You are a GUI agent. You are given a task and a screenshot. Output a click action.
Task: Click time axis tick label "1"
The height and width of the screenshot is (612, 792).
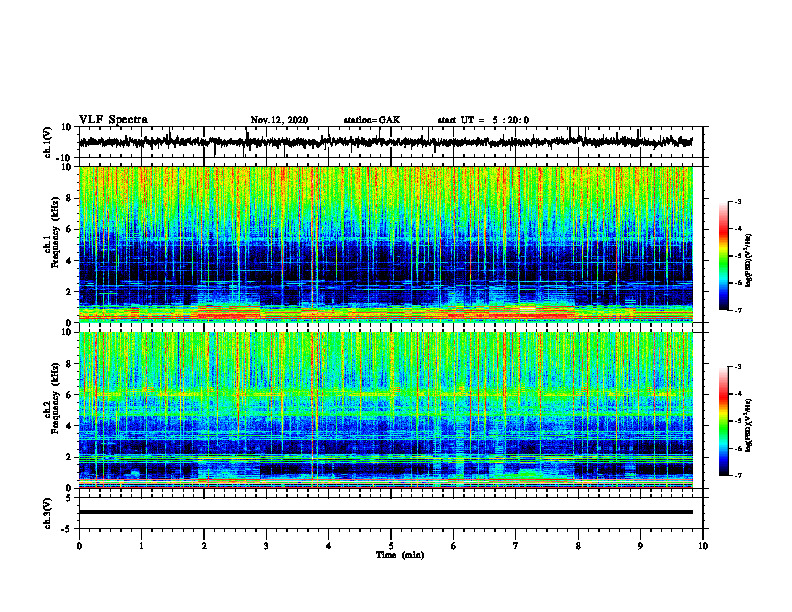[x=141, y=546]
